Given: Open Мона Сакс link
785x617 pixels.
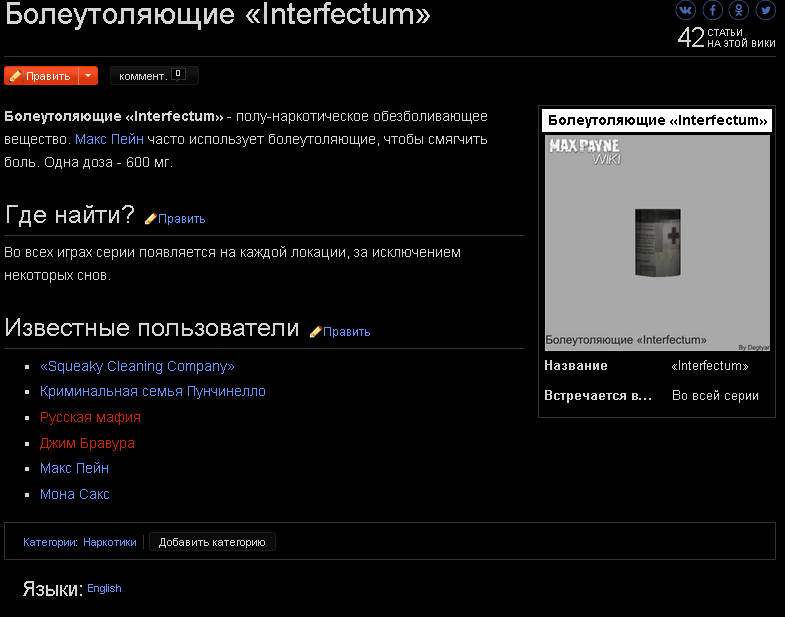Looking at the screenshot, I should pyautogui.click(x=75, y=495).
